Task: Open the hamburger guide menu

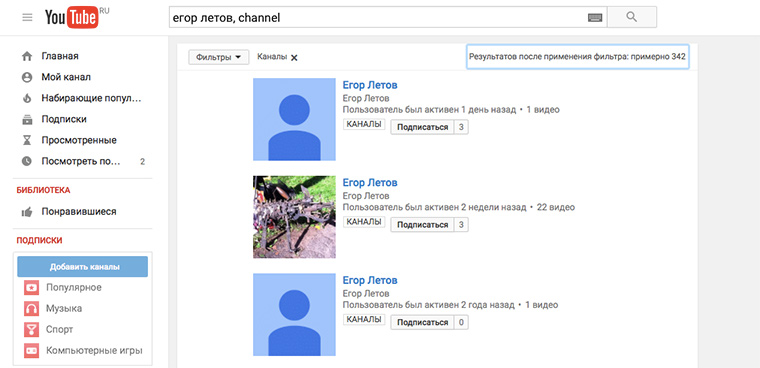Action: coord(28,17)
